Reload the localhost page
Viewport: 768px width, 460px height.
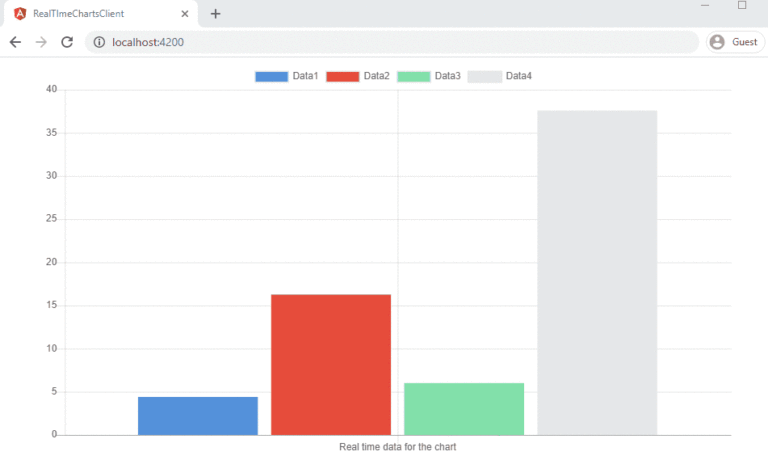pos(67,42)
